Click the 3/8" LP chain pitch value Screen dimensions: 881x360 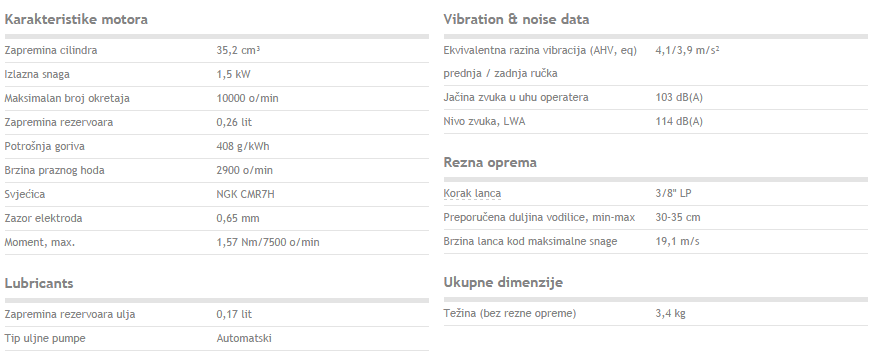tap(673, 193)
